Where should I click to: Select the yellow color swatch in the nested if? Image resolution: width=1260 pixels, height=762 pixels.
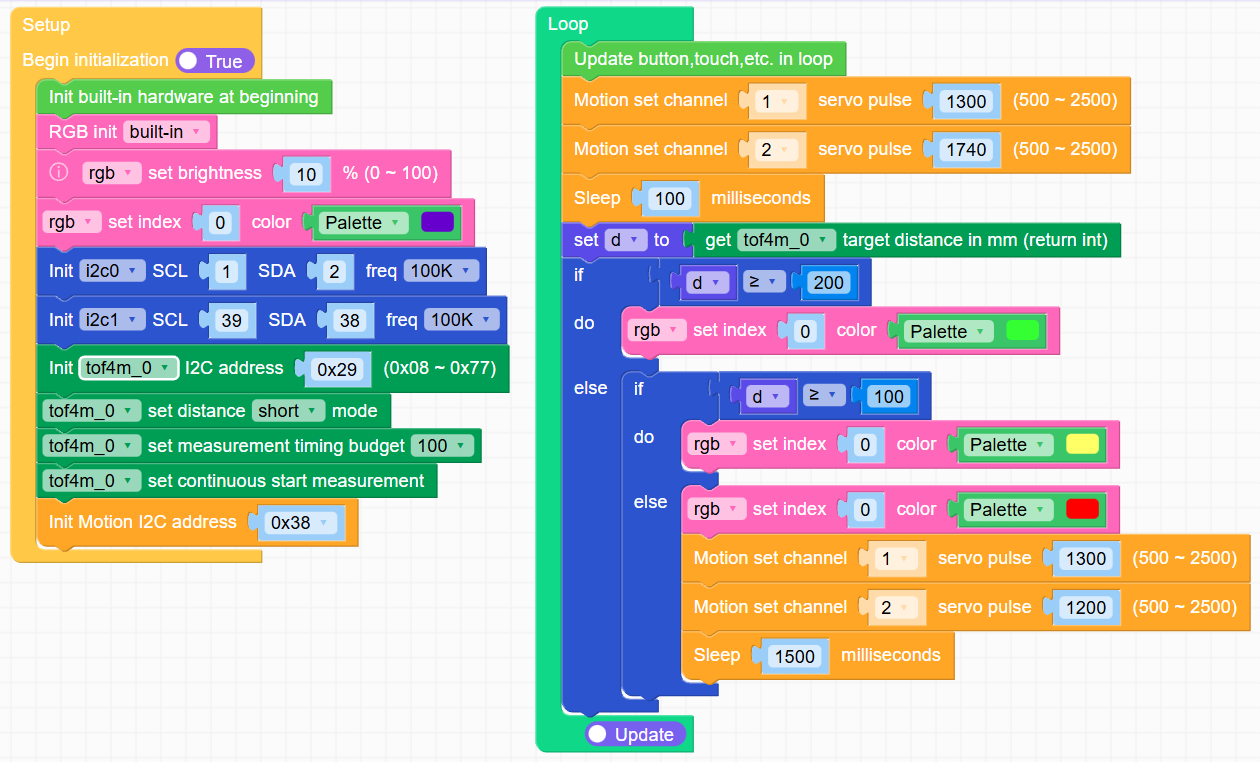(x=1083, y=444)
